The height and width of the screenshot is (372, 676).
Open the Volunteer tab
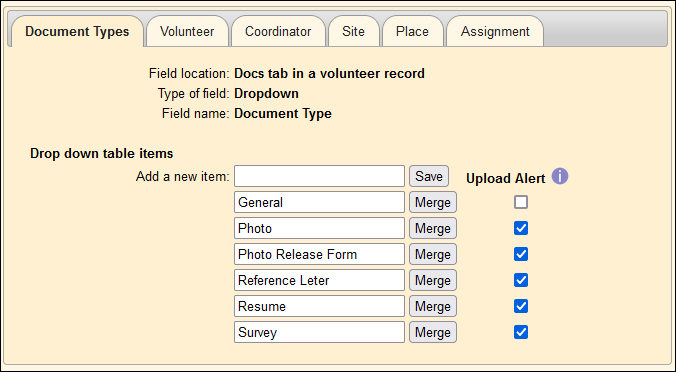click(x=187, y=31)
